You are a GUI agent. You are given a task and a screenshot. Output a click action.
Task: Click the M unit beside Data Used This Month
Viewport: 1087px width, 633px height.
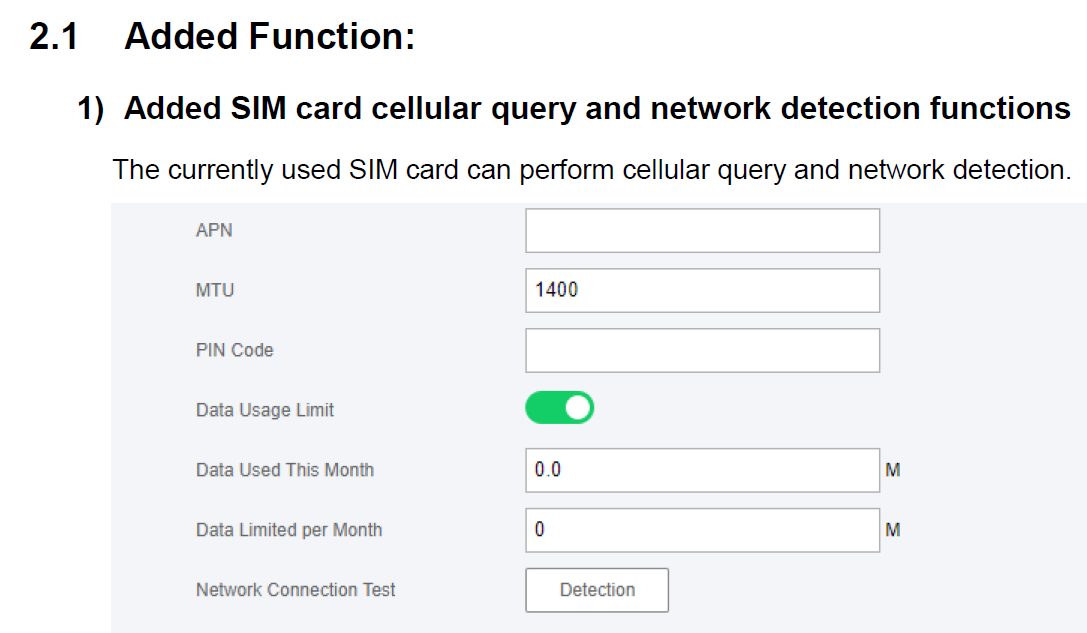click(x=893, y=470)
